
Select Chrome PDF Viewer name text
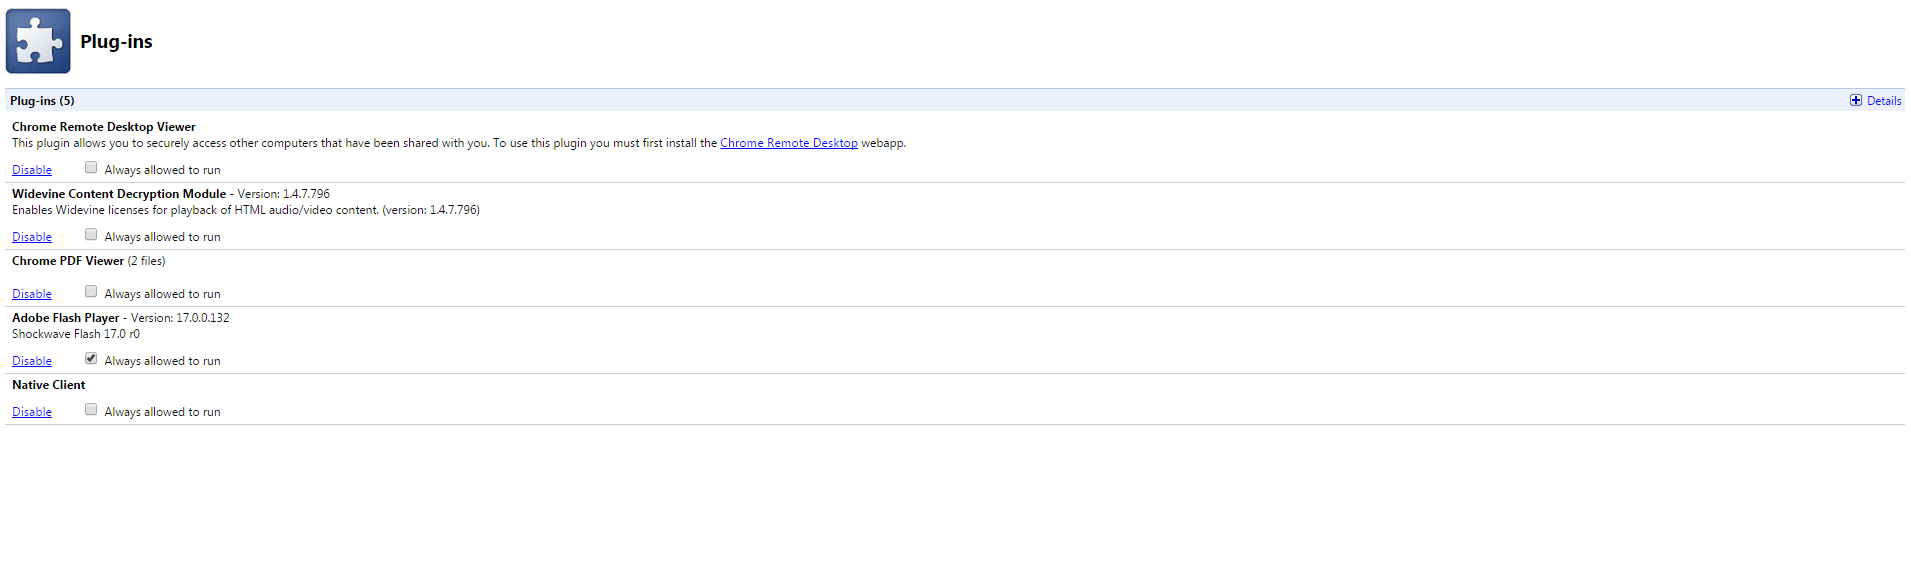(x=68, y=261)
